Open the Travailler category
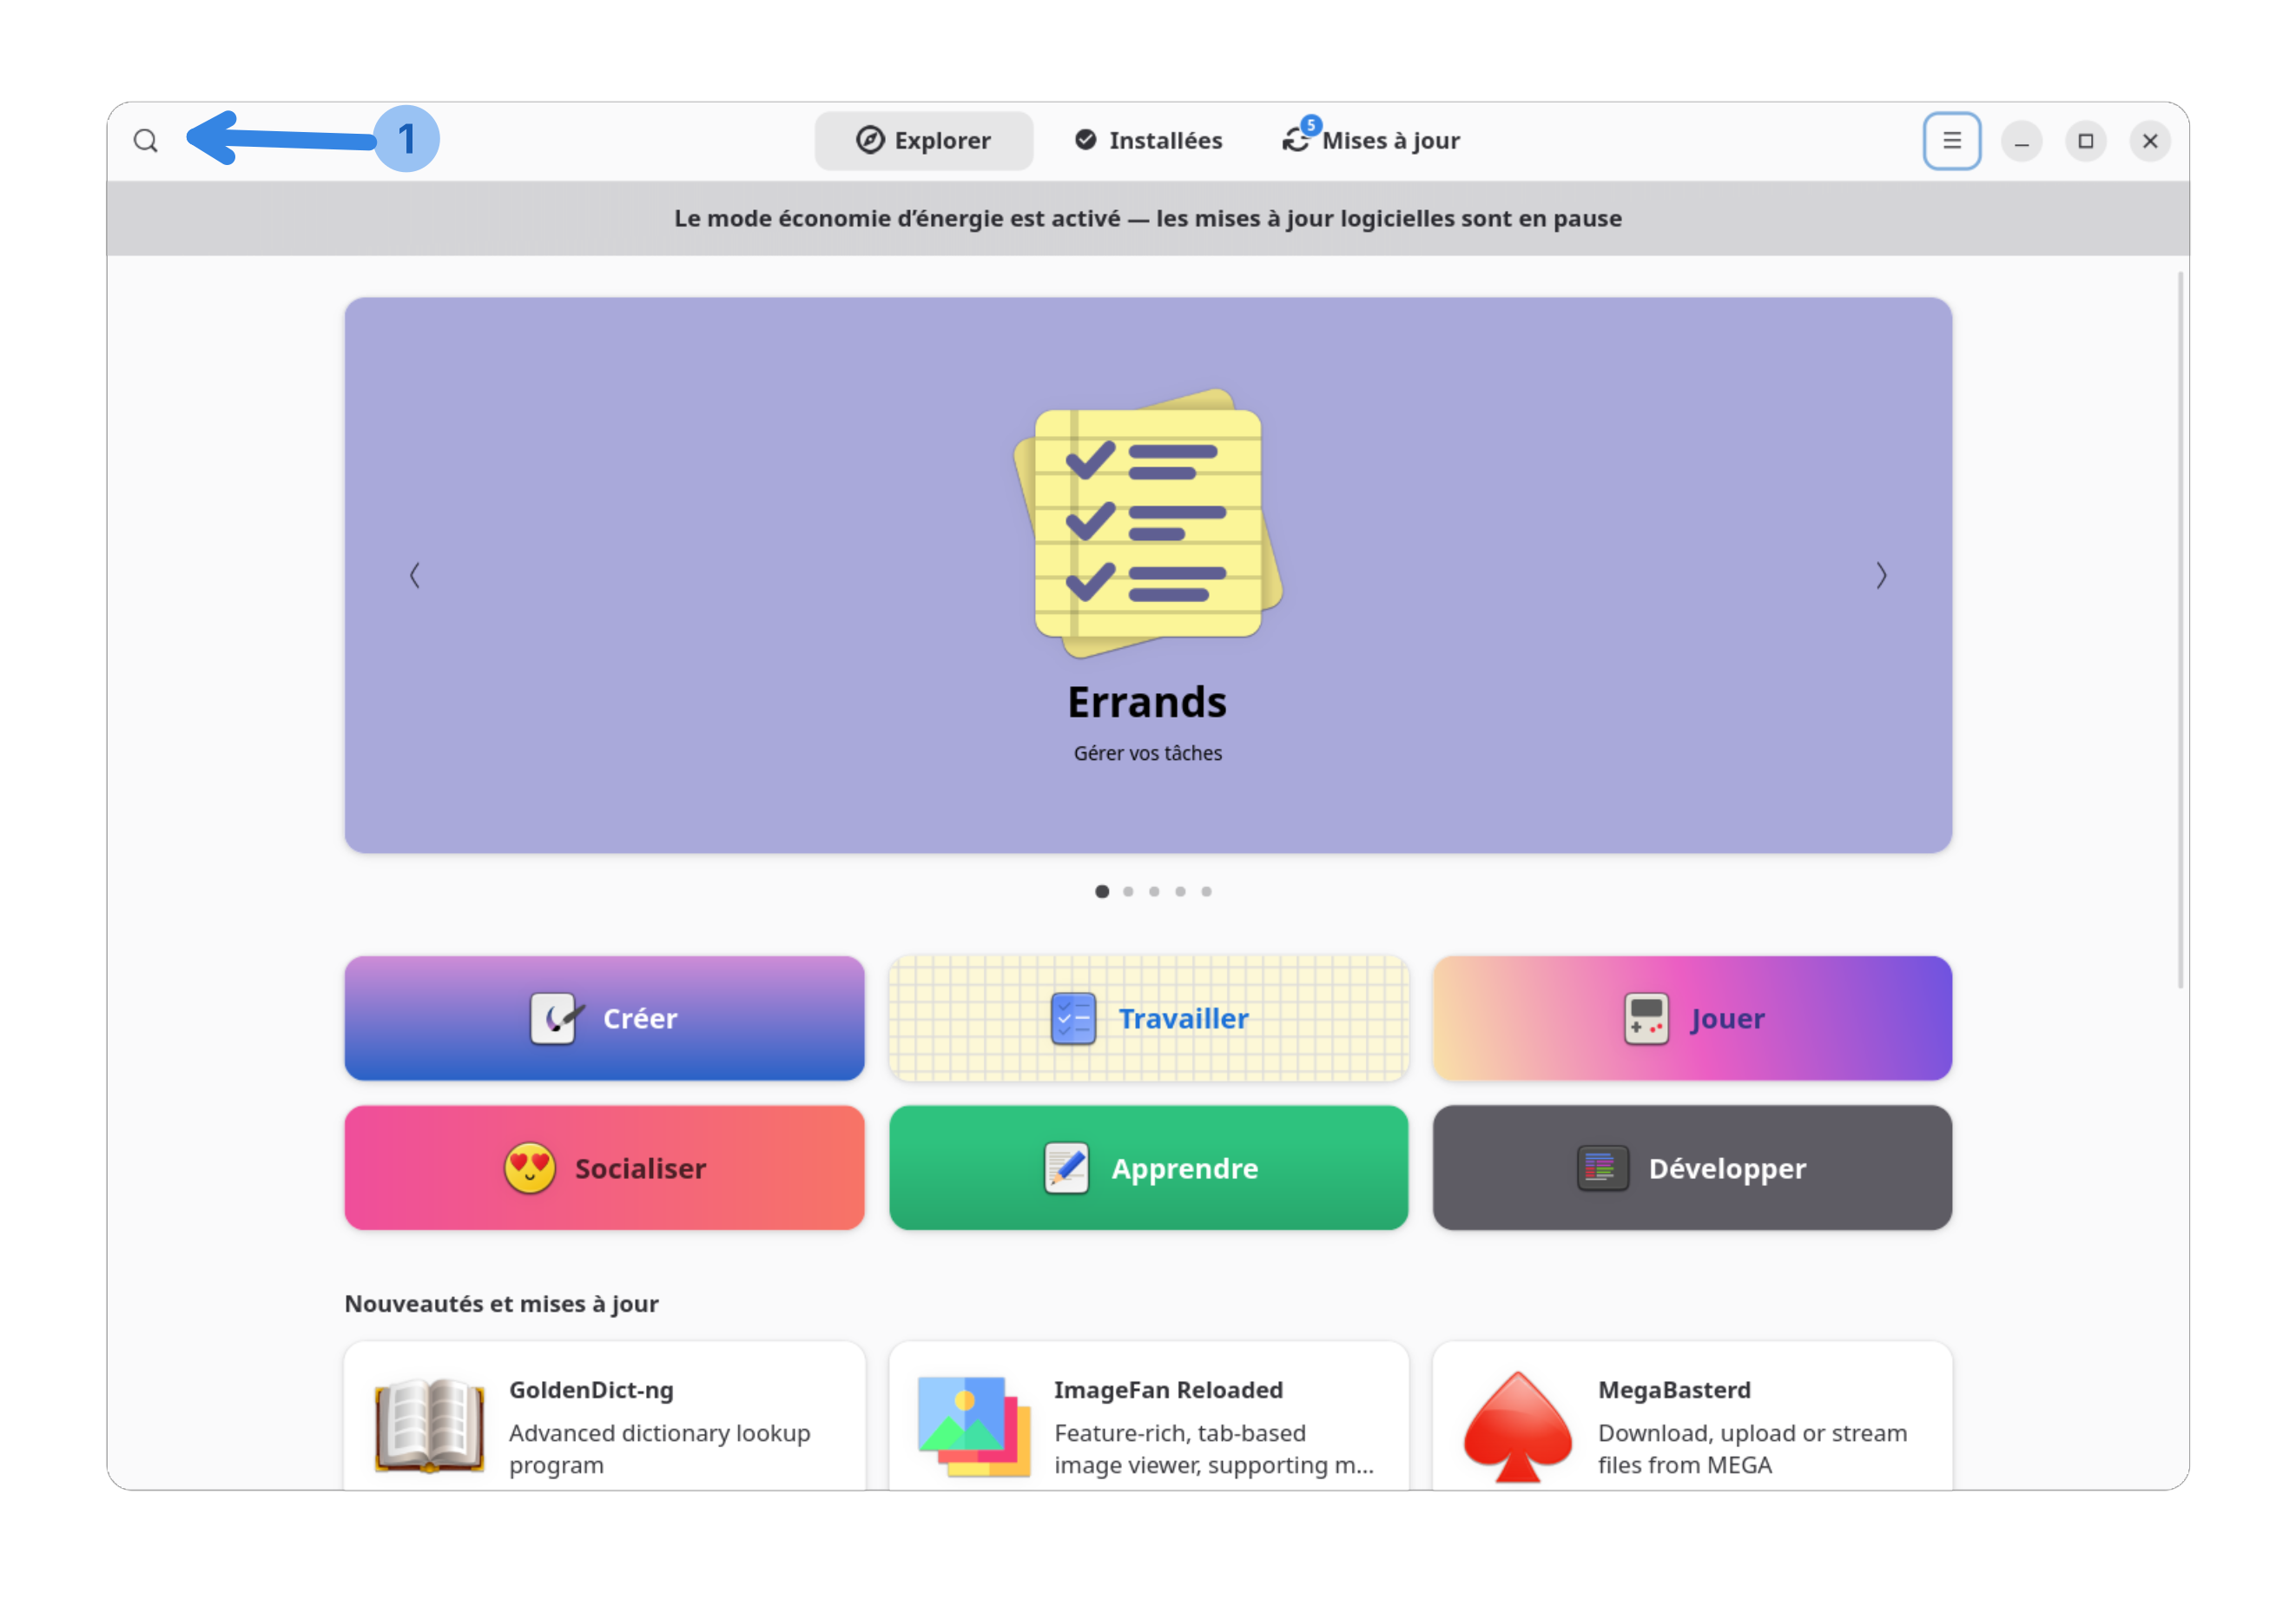Screen dimensions: 2296x1607 pos(1148,1018)
